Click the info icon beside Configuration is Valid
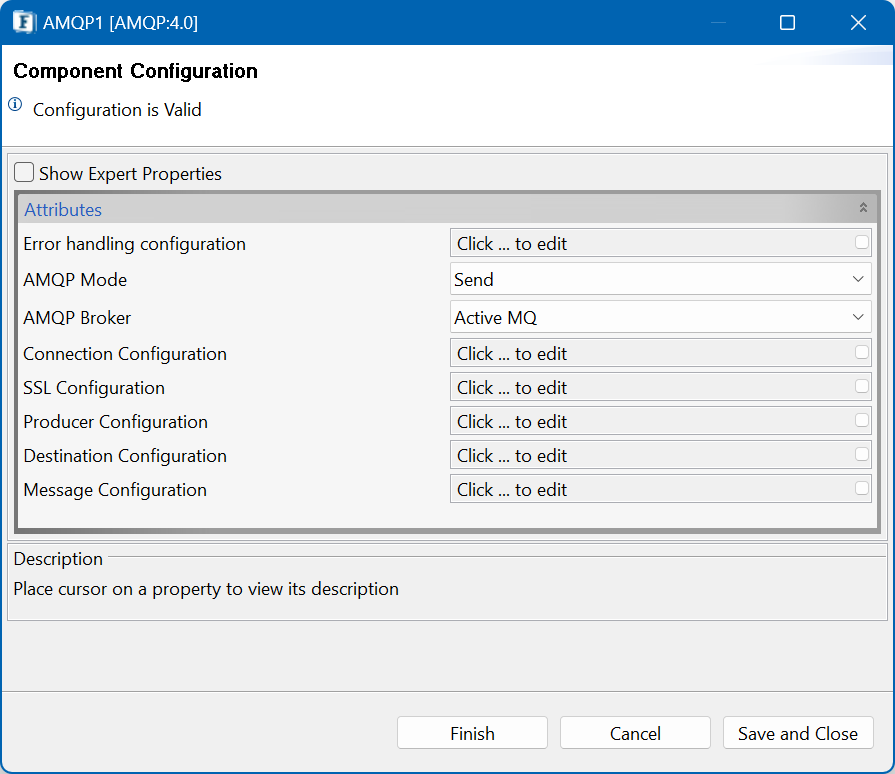This screenshot has height=774, width=895. pyautogui.click(x=15, y=104)
